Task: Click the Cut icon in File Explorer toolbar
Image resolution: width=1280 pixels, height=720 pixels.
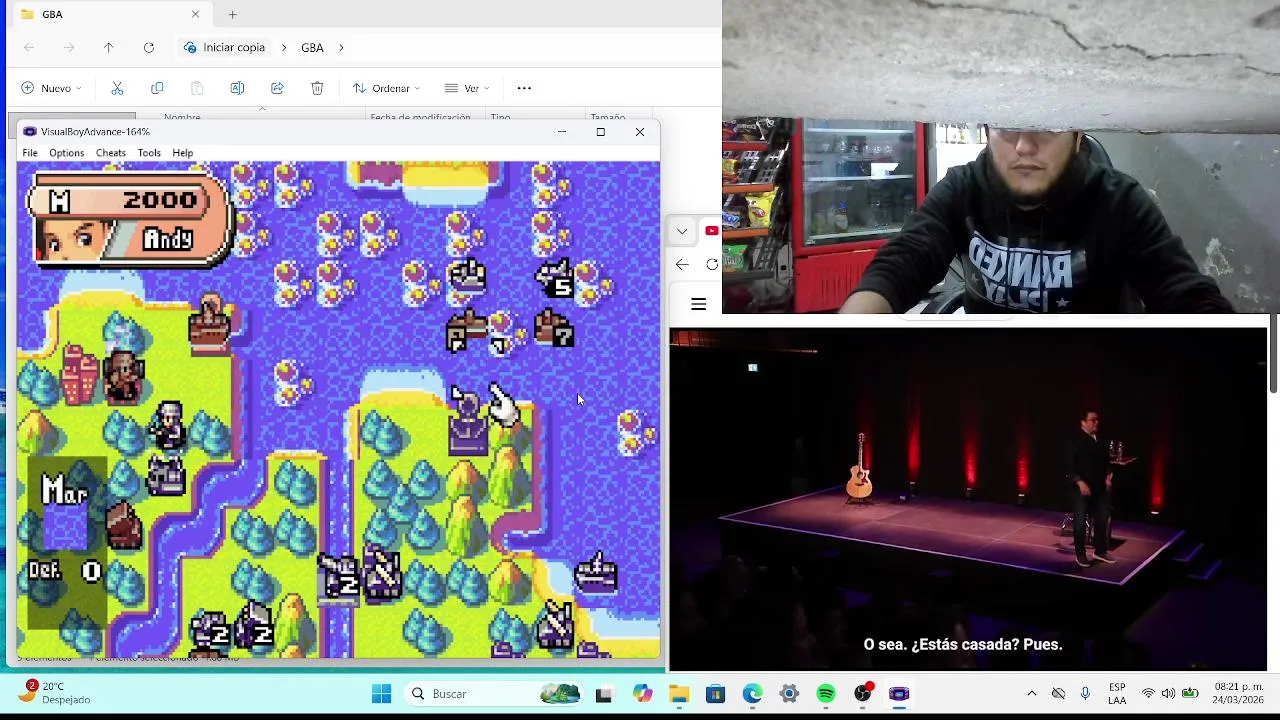Action: tap(117, 88)
